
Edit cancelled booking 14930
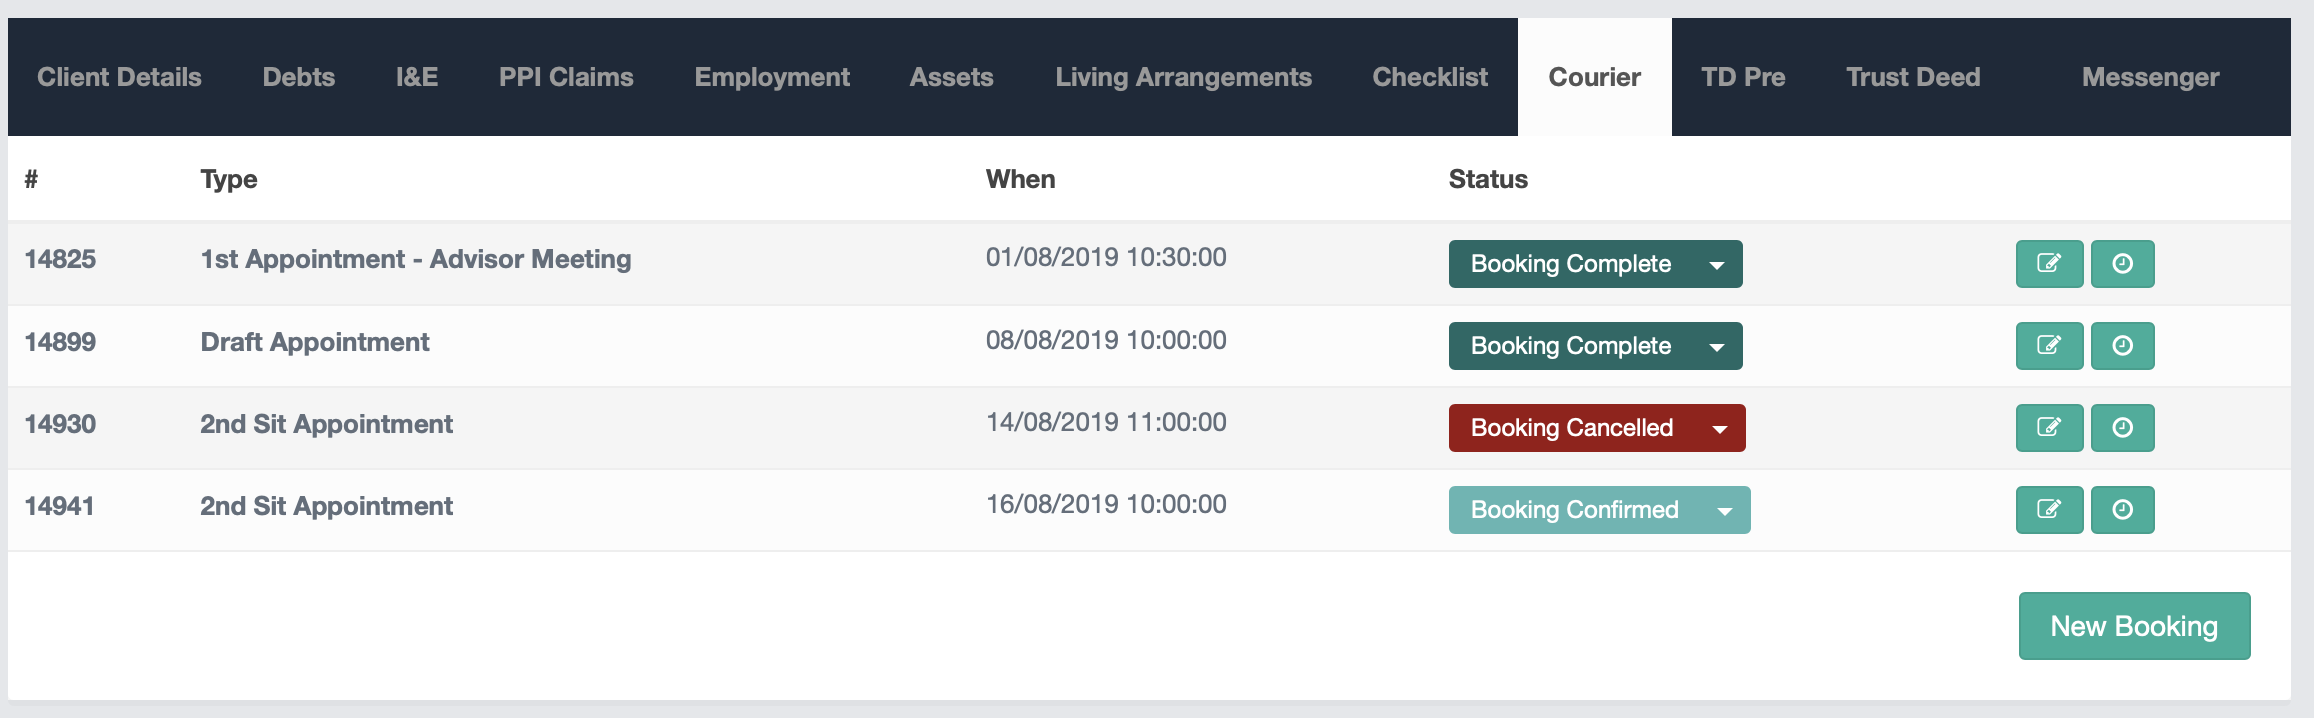click(2049, 428)
